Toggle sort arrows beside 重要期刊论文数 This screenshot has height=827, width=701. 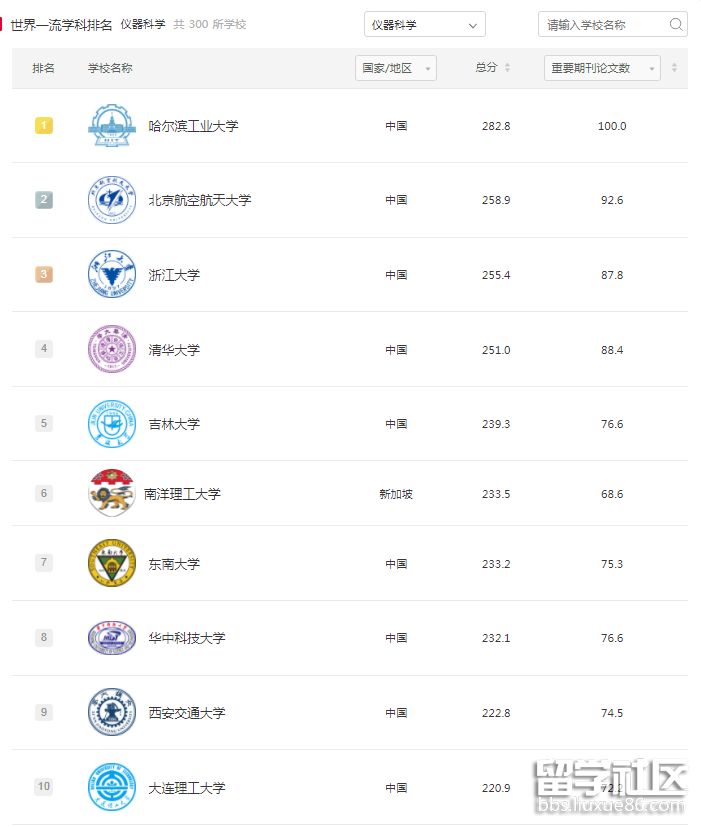coord(674,68)
